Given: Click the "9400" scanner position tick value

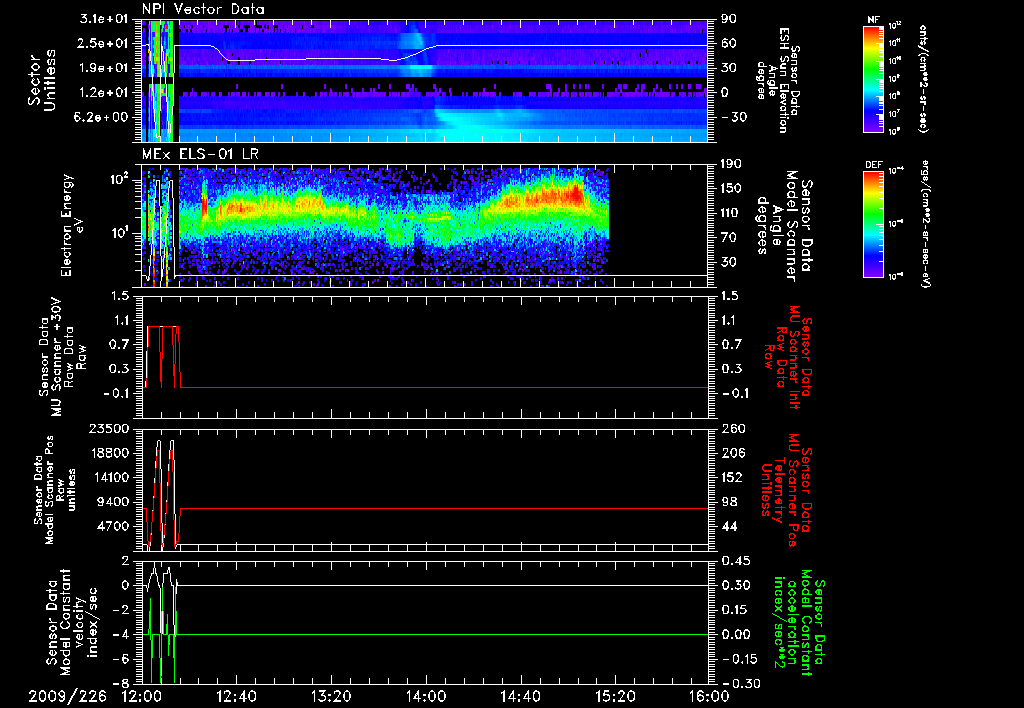Looking at the screenshot, I should click(x=114, y=502).
